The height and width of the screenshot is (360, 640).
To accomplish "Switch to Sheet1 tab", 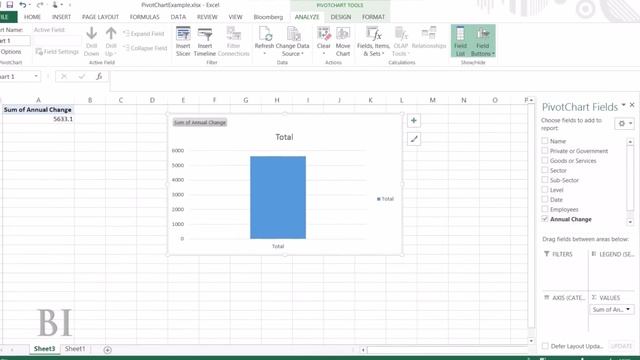I will [x=75, y=349].
